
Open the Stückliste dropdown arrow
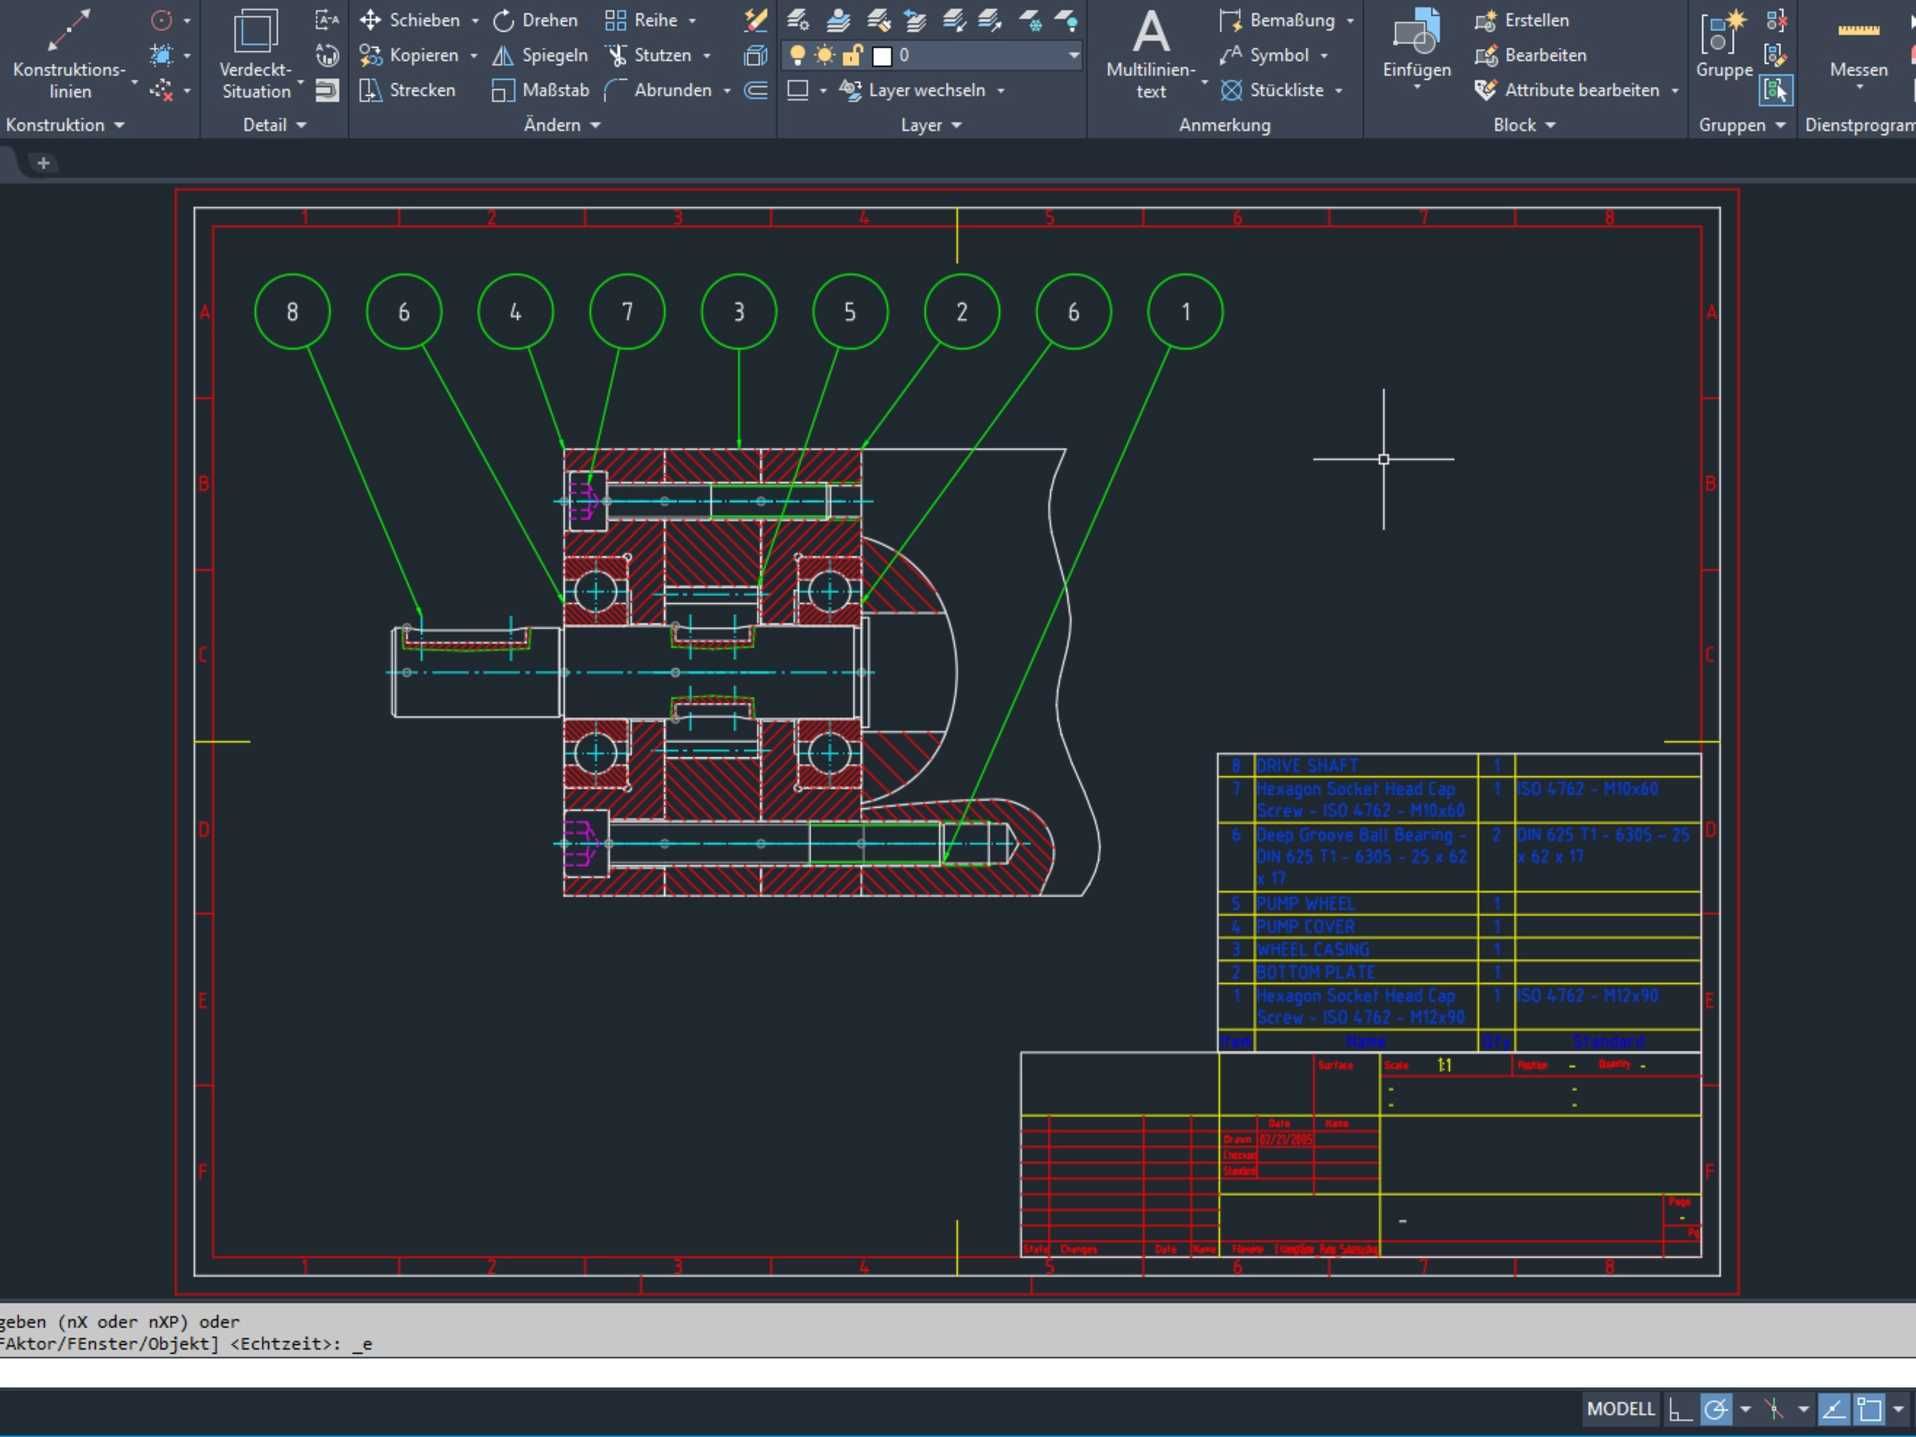click(x=1338, y=90)
